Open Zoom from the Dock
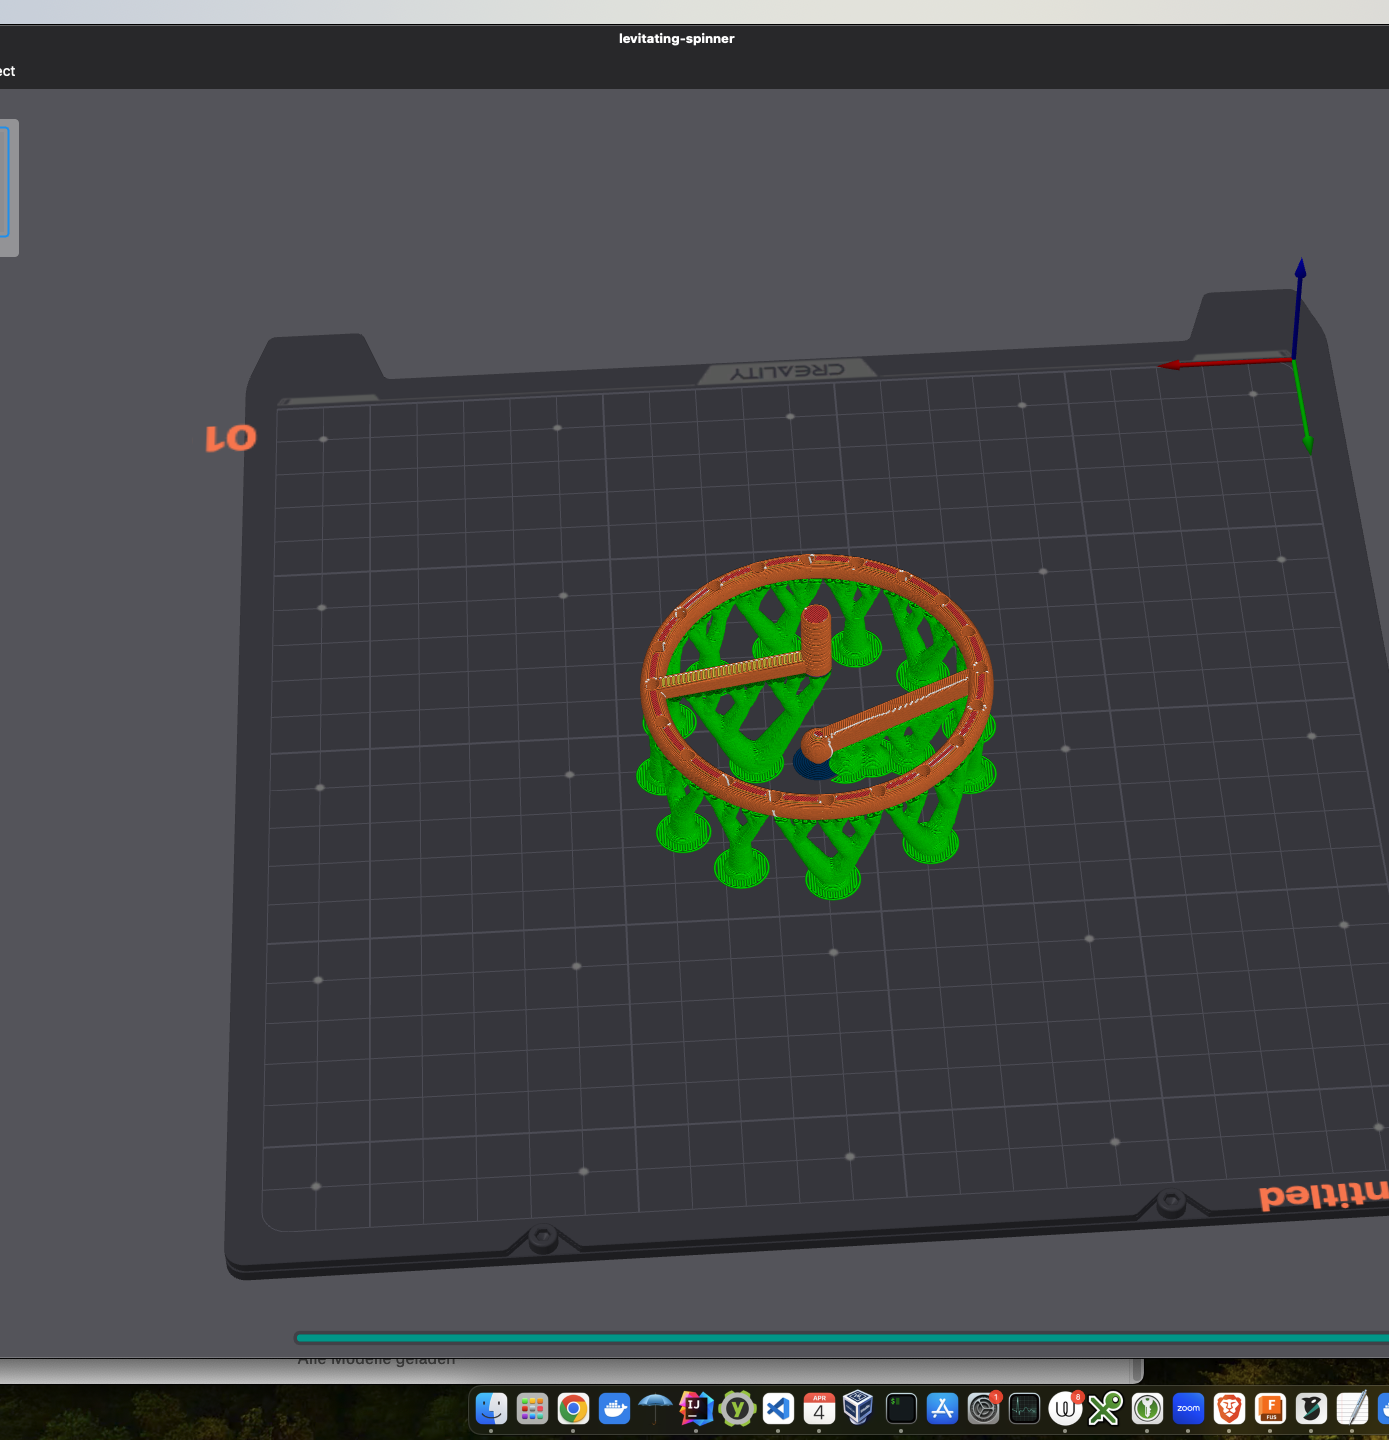1389x1440 pixels. point(1188,1410)
